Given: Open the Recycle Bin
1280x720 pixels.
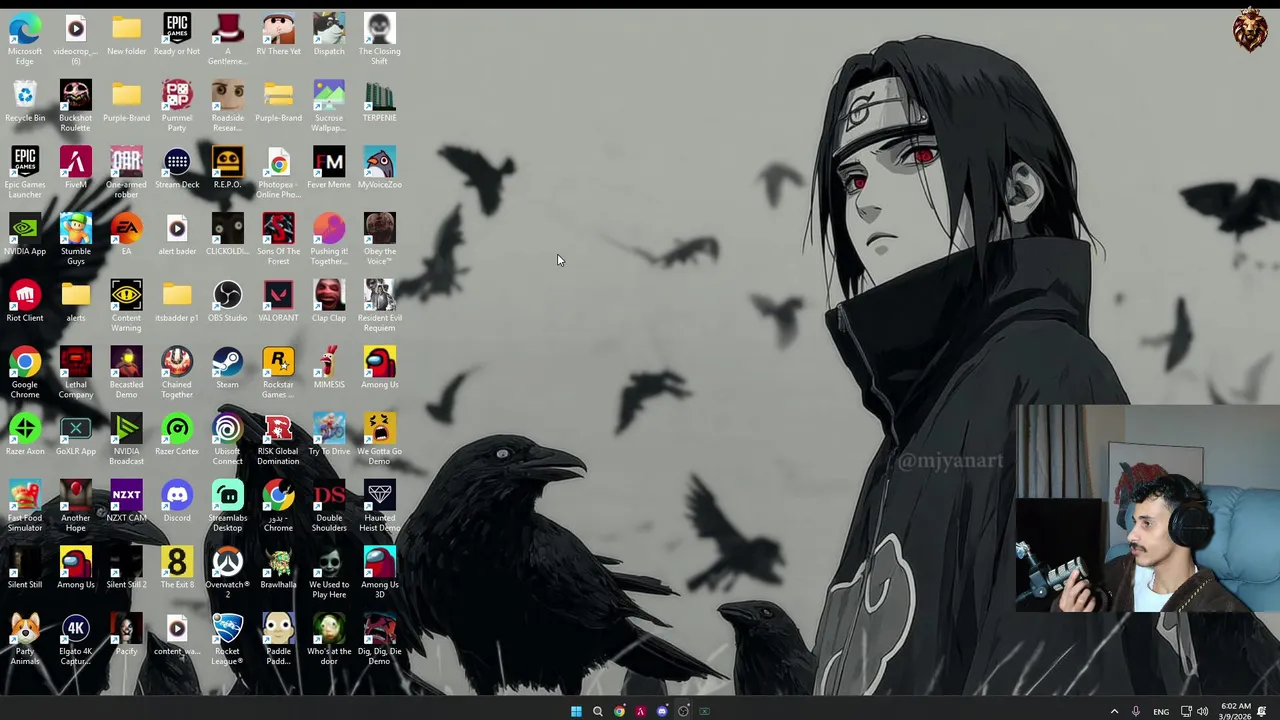Looking at the screenshot, I should point(25,101).
